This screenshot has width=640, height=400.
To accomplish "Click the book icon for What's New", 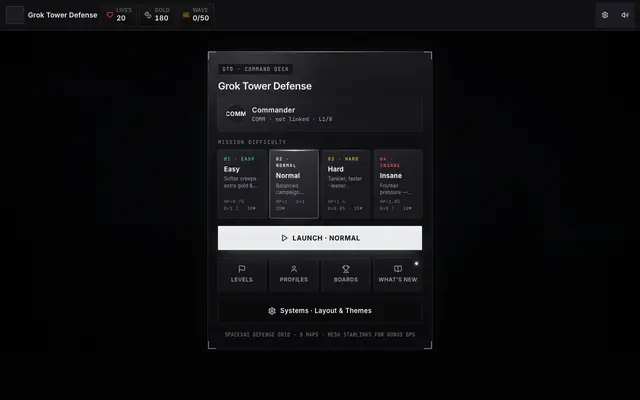I will [x=398, y=269].
